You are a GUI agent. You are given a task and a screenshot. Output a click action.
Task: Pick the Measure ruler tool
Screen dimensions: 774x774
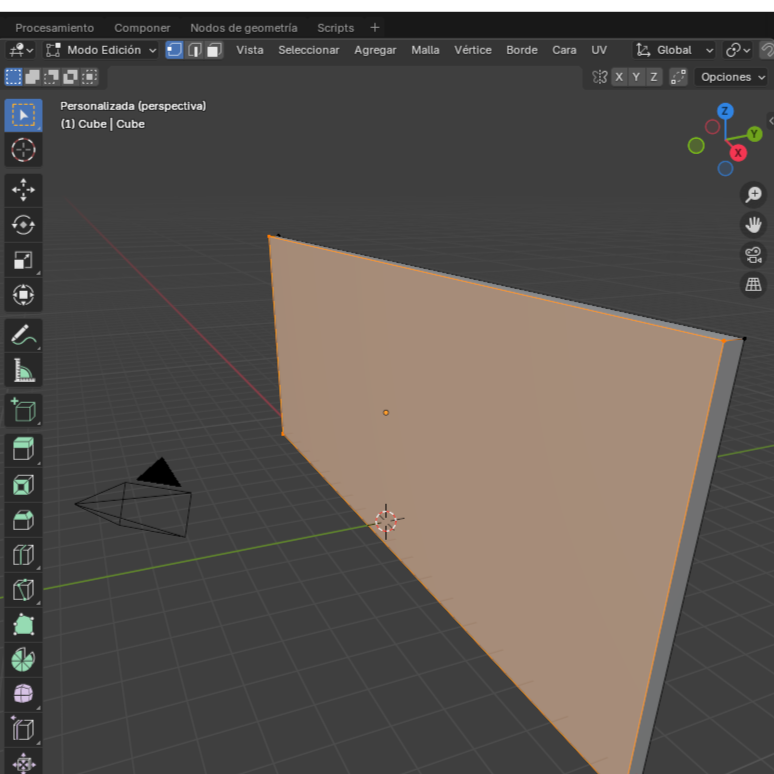pos(23,371)
